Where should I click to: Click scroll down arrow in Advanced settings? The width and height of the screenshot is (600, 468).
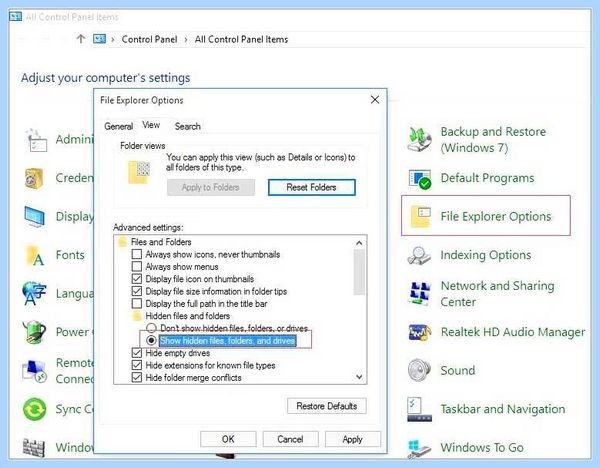[359, 377]
